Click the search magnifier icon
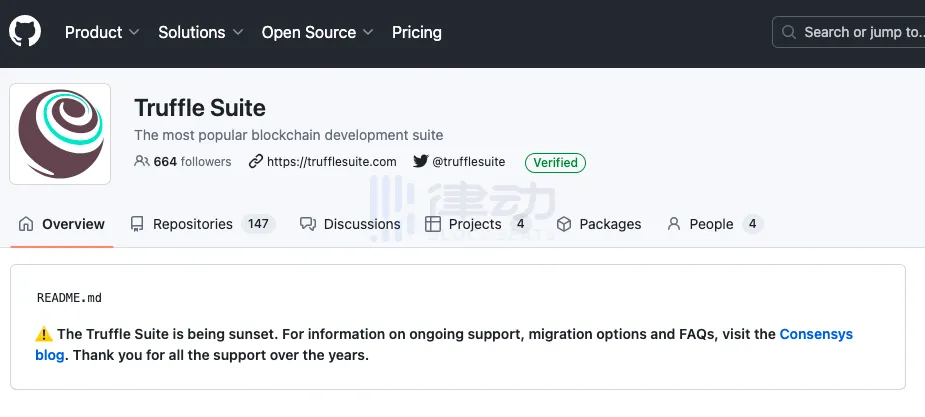The image size is (925, 417). click(x=789, y=32)
